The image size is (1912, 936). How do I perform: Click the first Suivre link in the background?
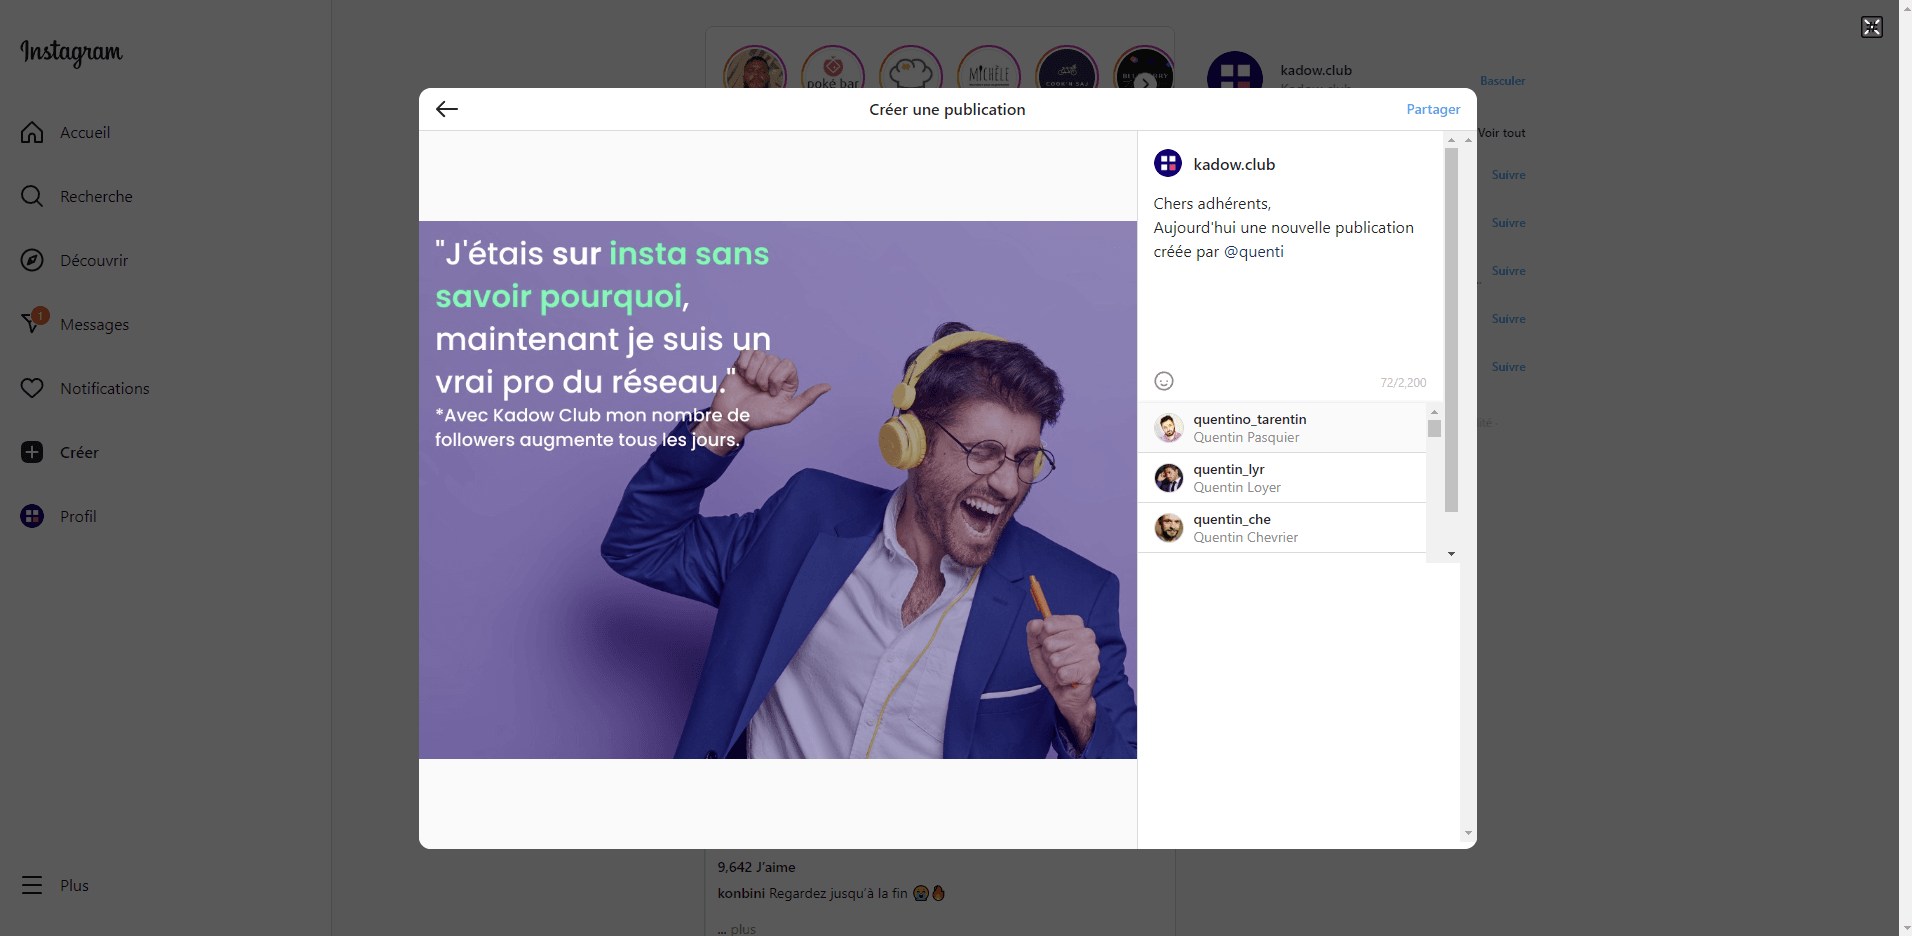[1508, 175]
